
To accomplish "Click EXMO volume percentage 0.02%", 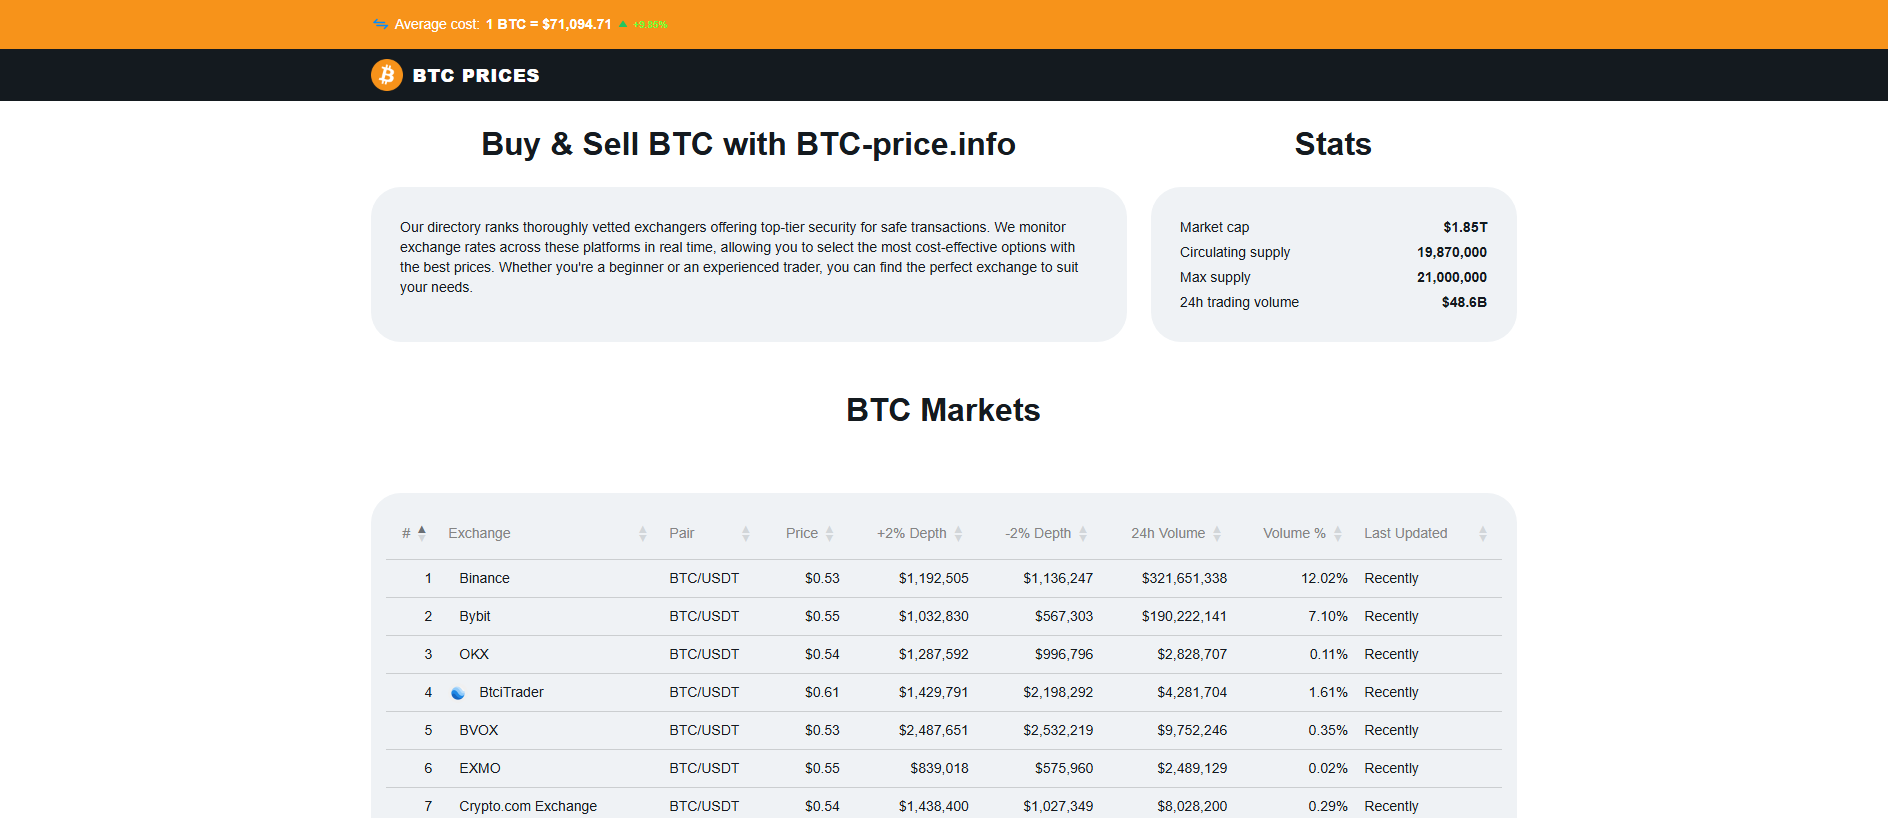I will click(1328, 768).
